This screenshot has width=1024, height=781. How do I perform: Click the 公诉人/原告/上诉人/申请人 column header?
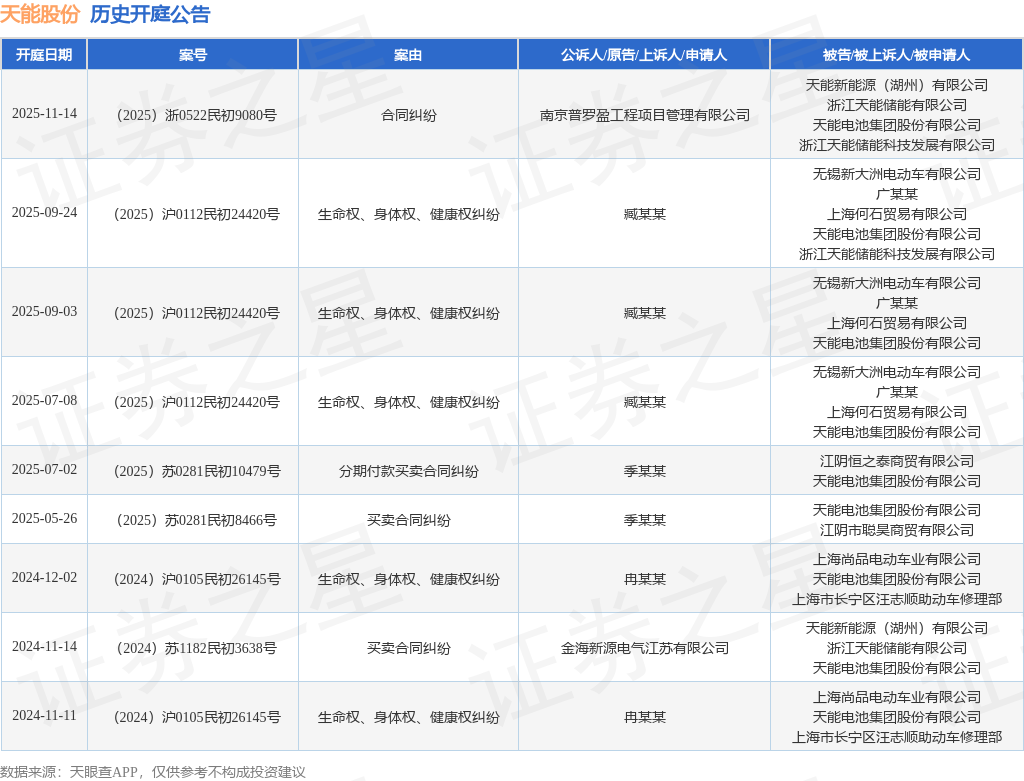click(x=644, y=55)
